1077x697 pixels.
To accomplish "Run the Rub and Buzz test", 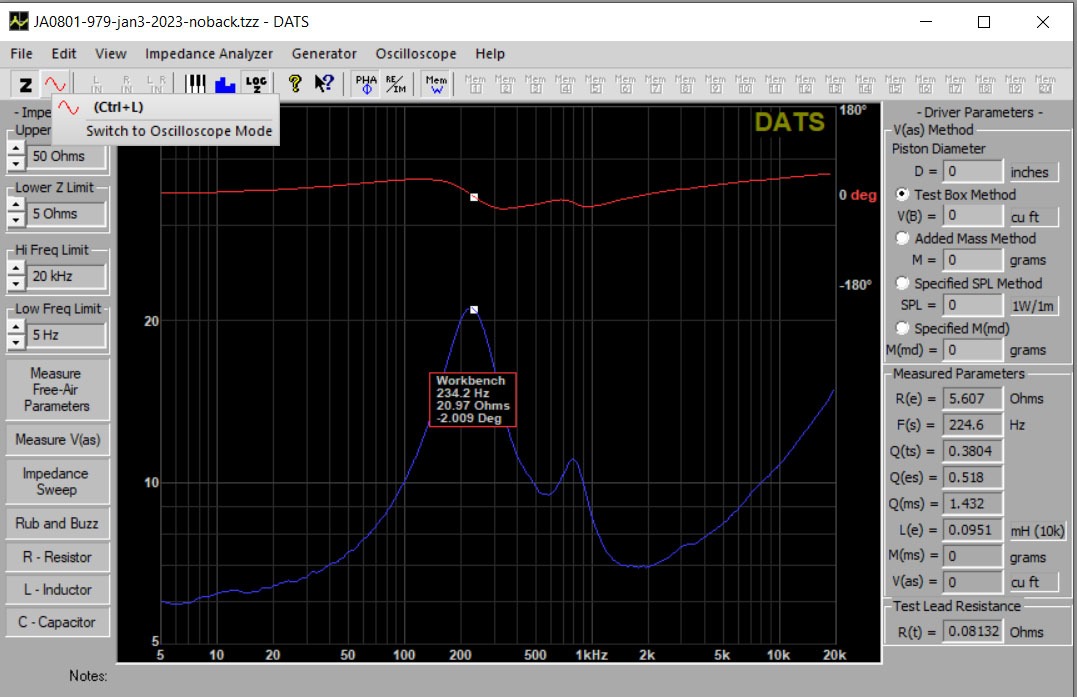I will pos(57,523).
